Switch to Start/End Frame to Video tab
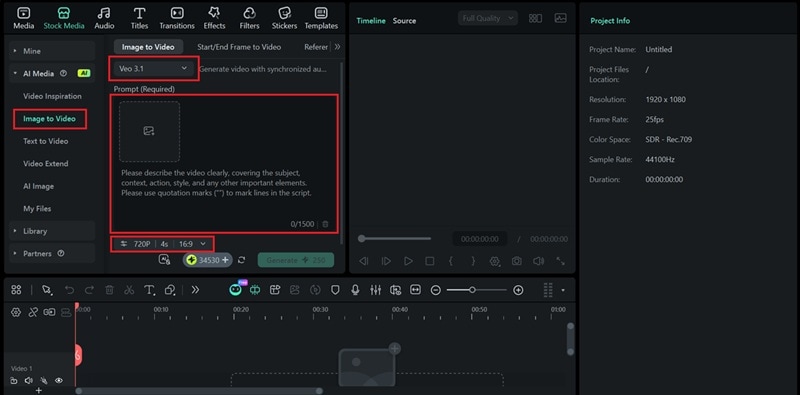Image resolution: width=800 pixels, height=395 pixels. pyautogui.click(x=239, y=47)
